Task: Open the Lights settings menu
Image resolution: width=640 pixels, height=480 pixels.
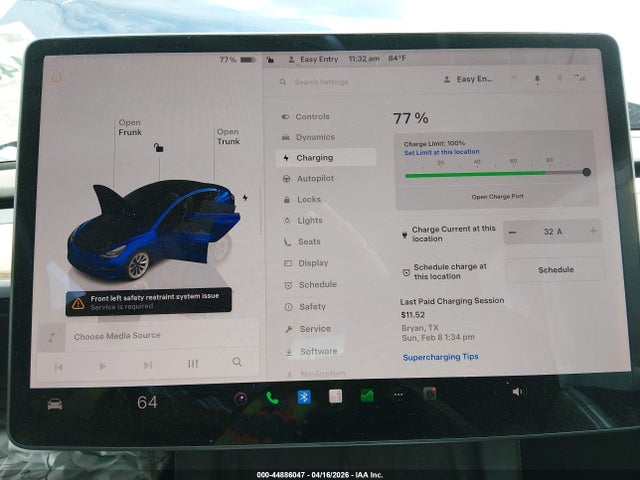Action: (x=303, y=220)
